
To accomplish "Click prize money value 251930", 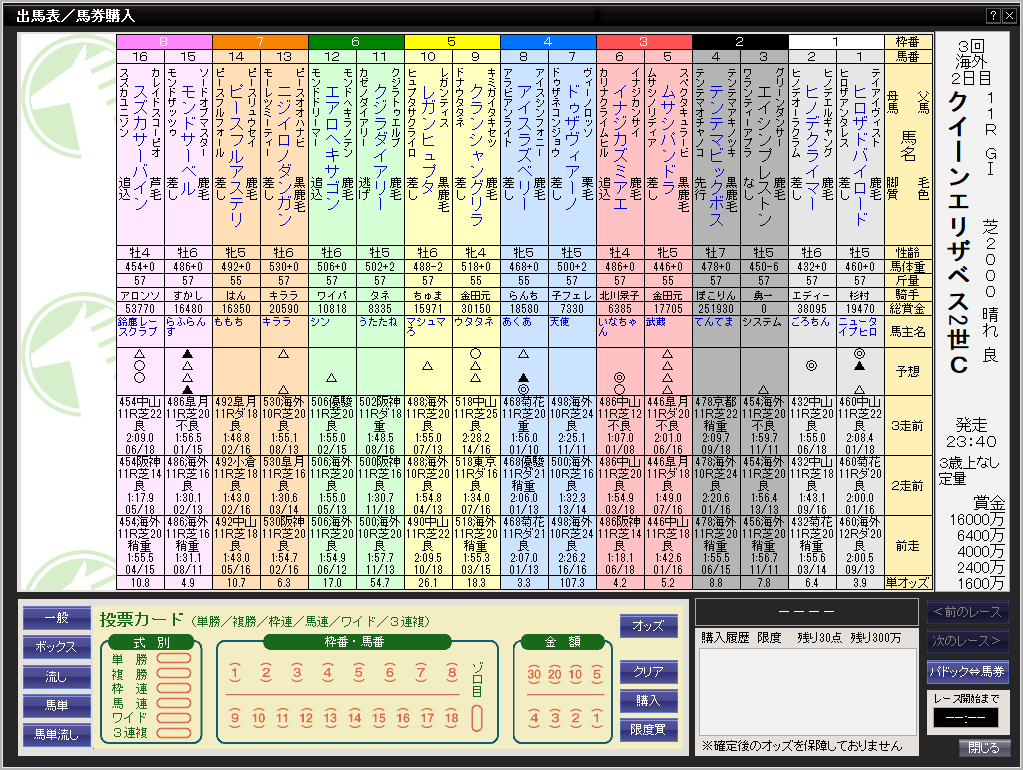I will [716, 309].
